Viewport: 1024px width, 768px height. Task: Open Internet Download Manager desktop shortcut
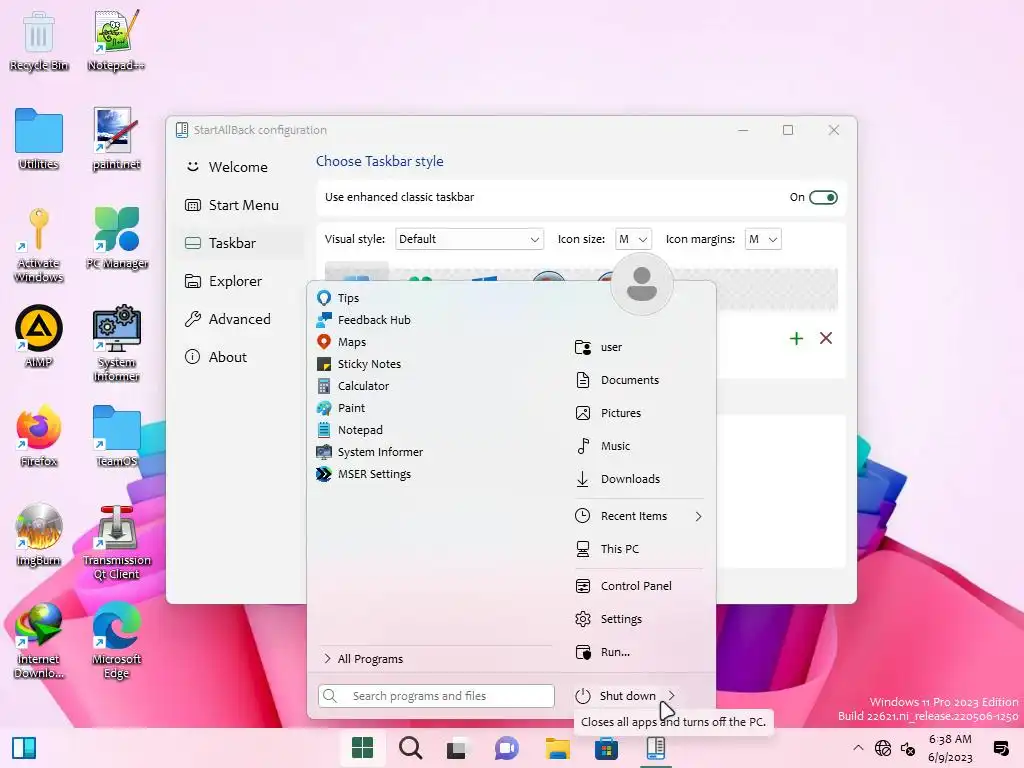tap(39, 641)
